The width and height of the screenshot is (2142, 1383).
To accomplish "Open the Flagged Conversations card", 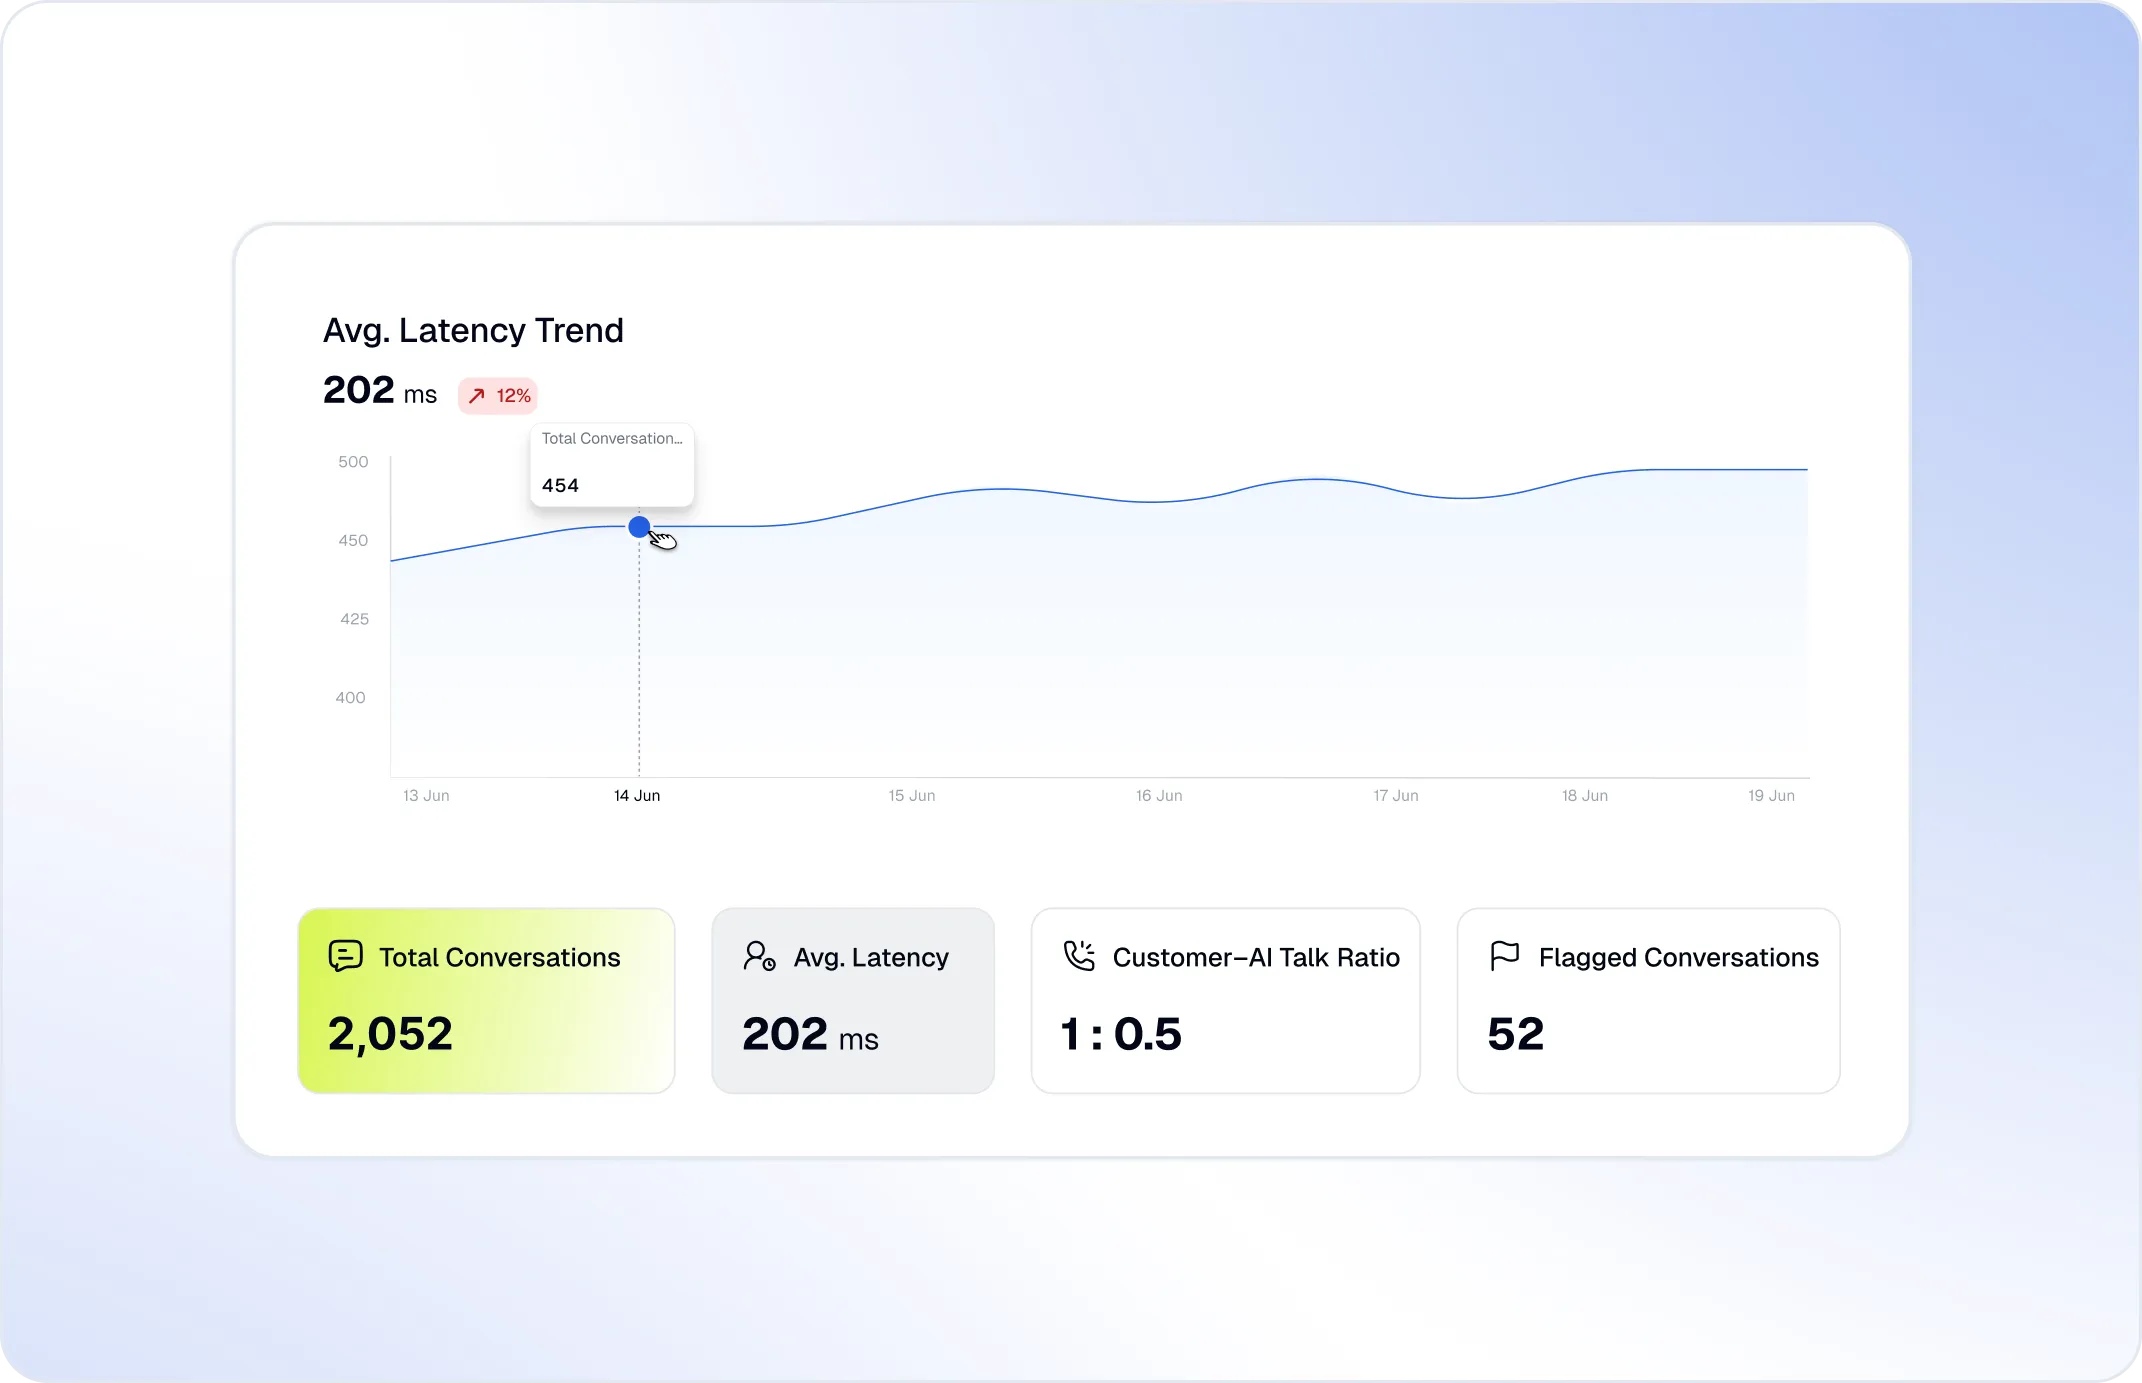I will pos(1648,1000).
